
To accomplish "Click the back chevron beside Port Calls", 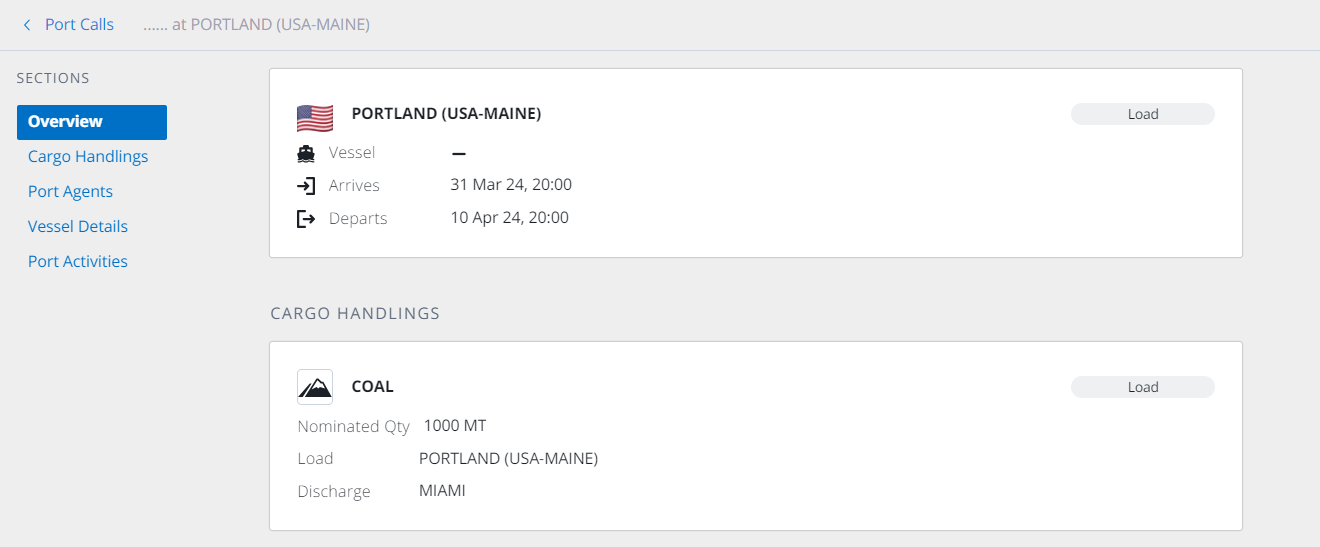I will (x=27, y=24).
